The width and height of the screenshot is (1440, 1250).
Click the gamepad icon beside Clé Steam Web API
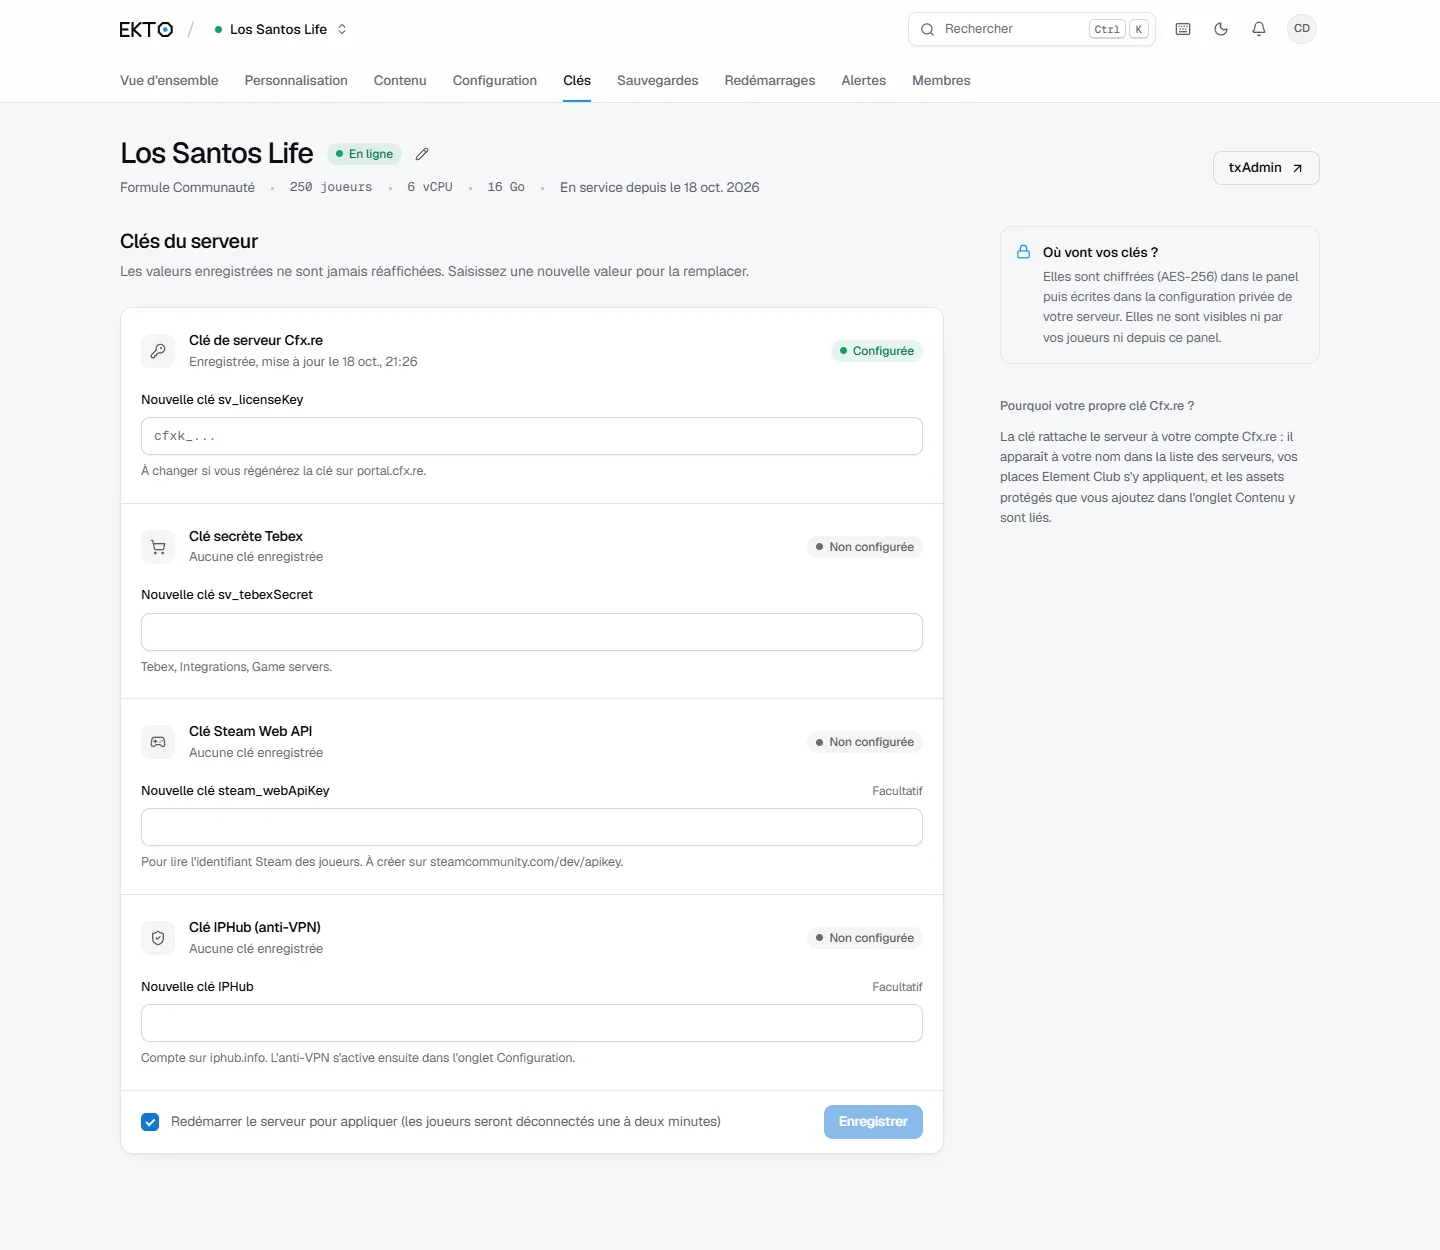point(158,742)
